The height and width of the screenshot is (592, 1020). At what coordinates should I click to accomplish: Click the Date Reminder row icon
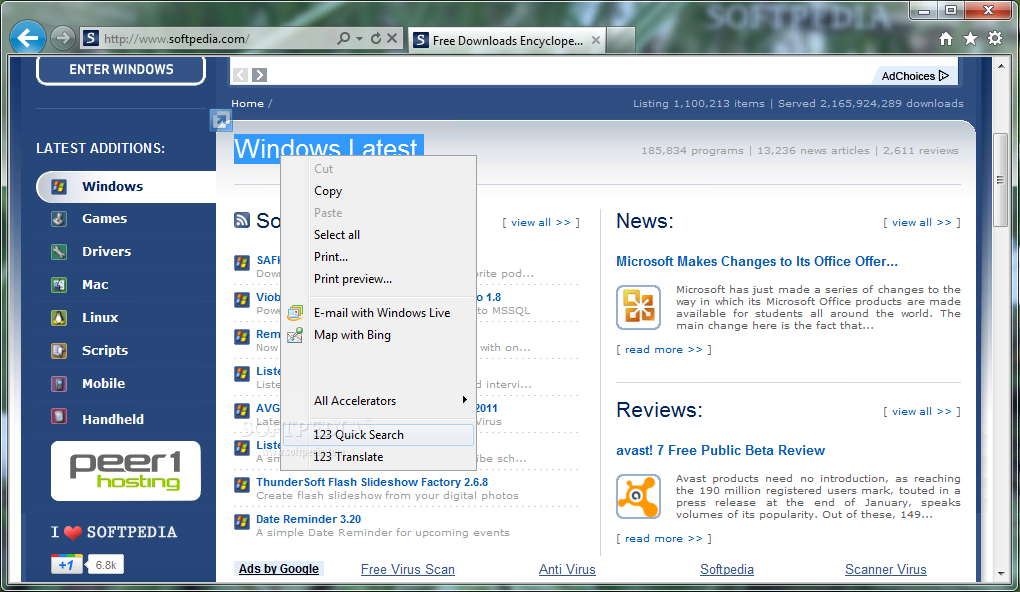(242, 522)
